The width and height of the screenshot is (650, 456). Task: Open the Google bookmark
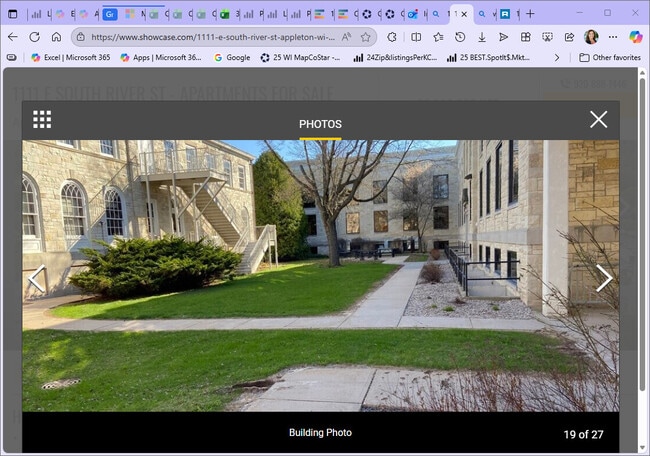pos(231,58)
